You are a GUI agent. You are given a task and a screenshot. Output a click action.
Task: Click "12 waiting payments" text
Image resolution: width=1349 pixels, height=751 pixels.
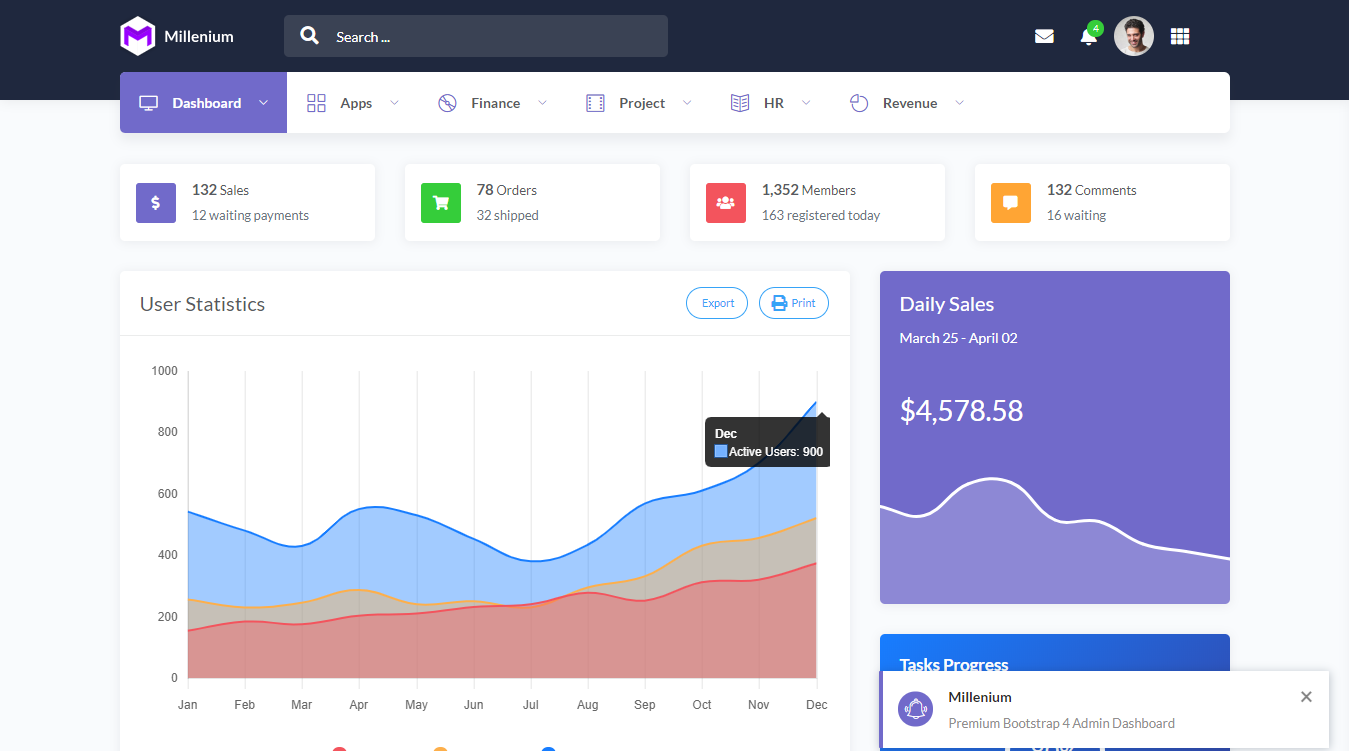pyautogui.click(x=250, y=215)
